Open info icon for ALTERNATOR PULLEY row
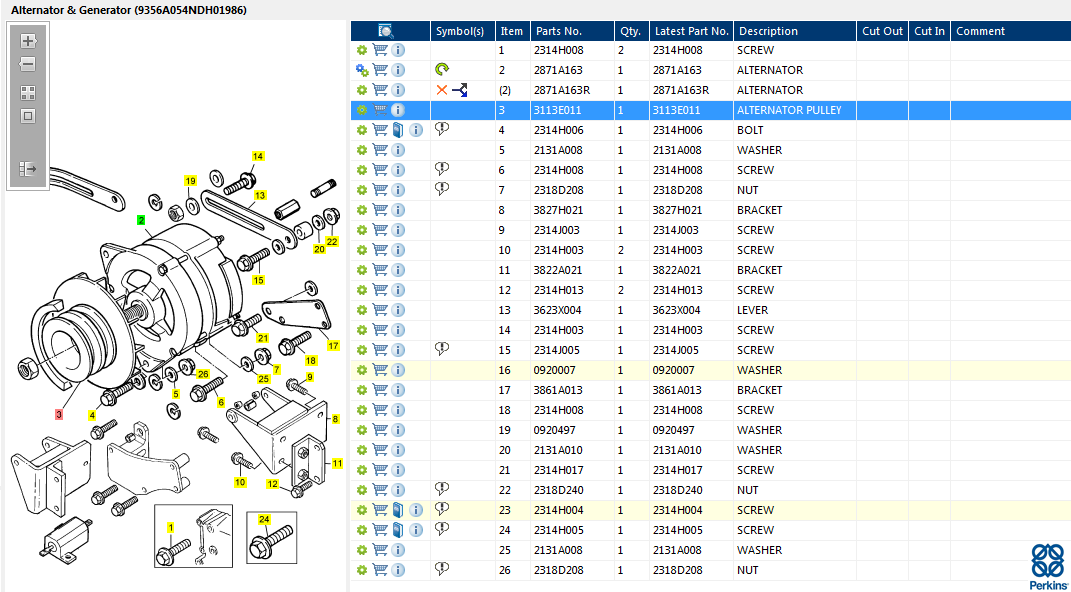Screen dimensions: 1071x592 click(x=398, y=110)
